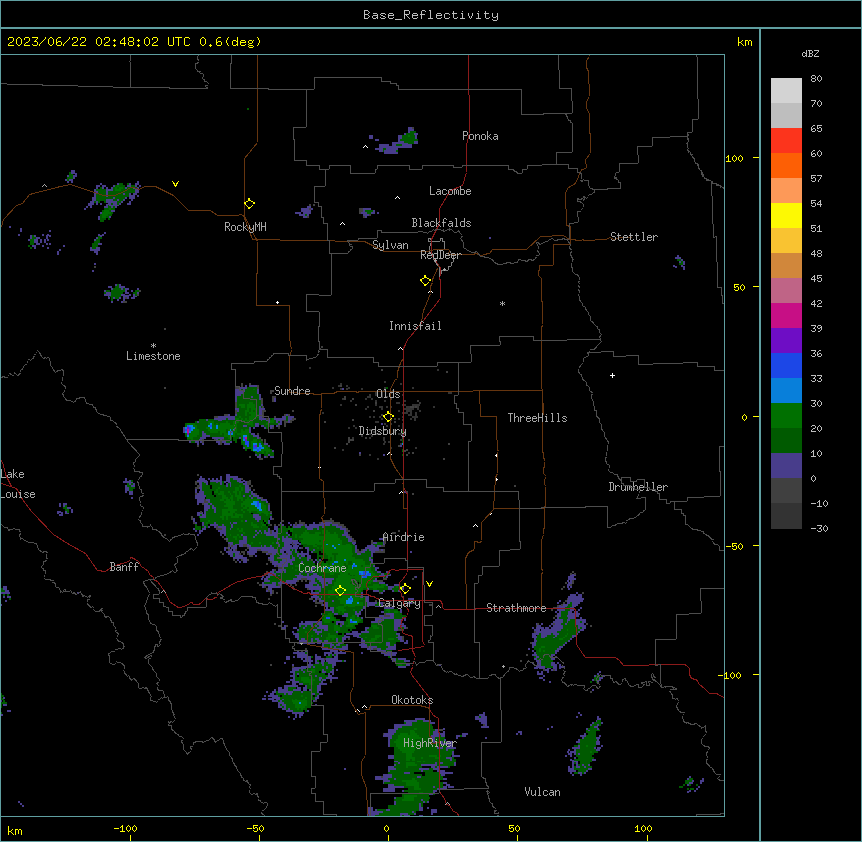Screen dimensions: 862x842
Task: Click the yellow diamond marker below Cochrane
Action: 340,590
